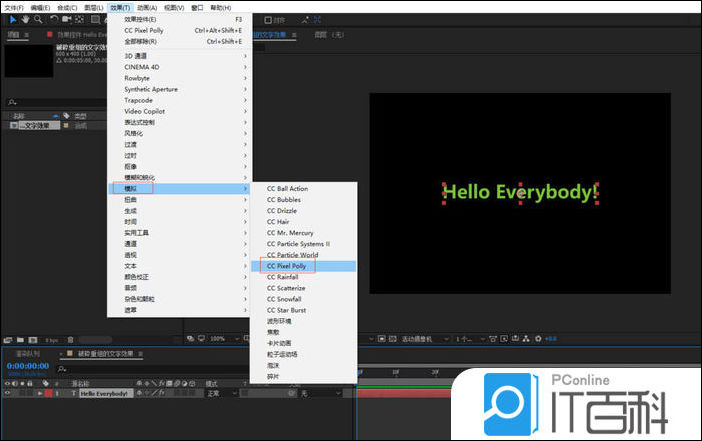Select the arrow Selection tool
This screenshot has height=441, width=702.
click(x=11, y=19)
